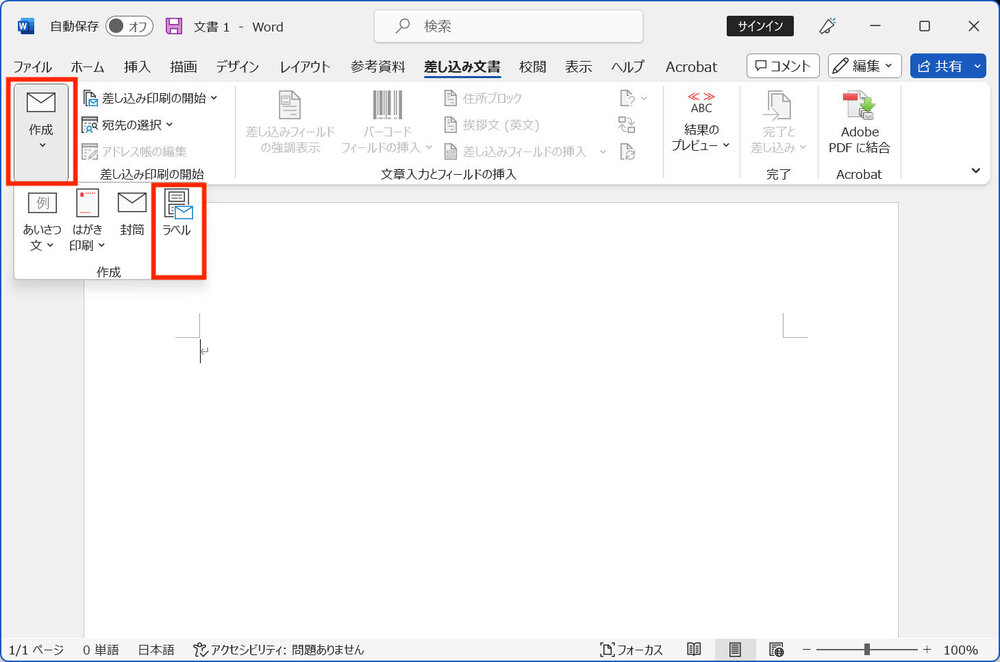
Task: Click 差し込みフィールドの強調表示 icon
Action: [x=290, y=122]
